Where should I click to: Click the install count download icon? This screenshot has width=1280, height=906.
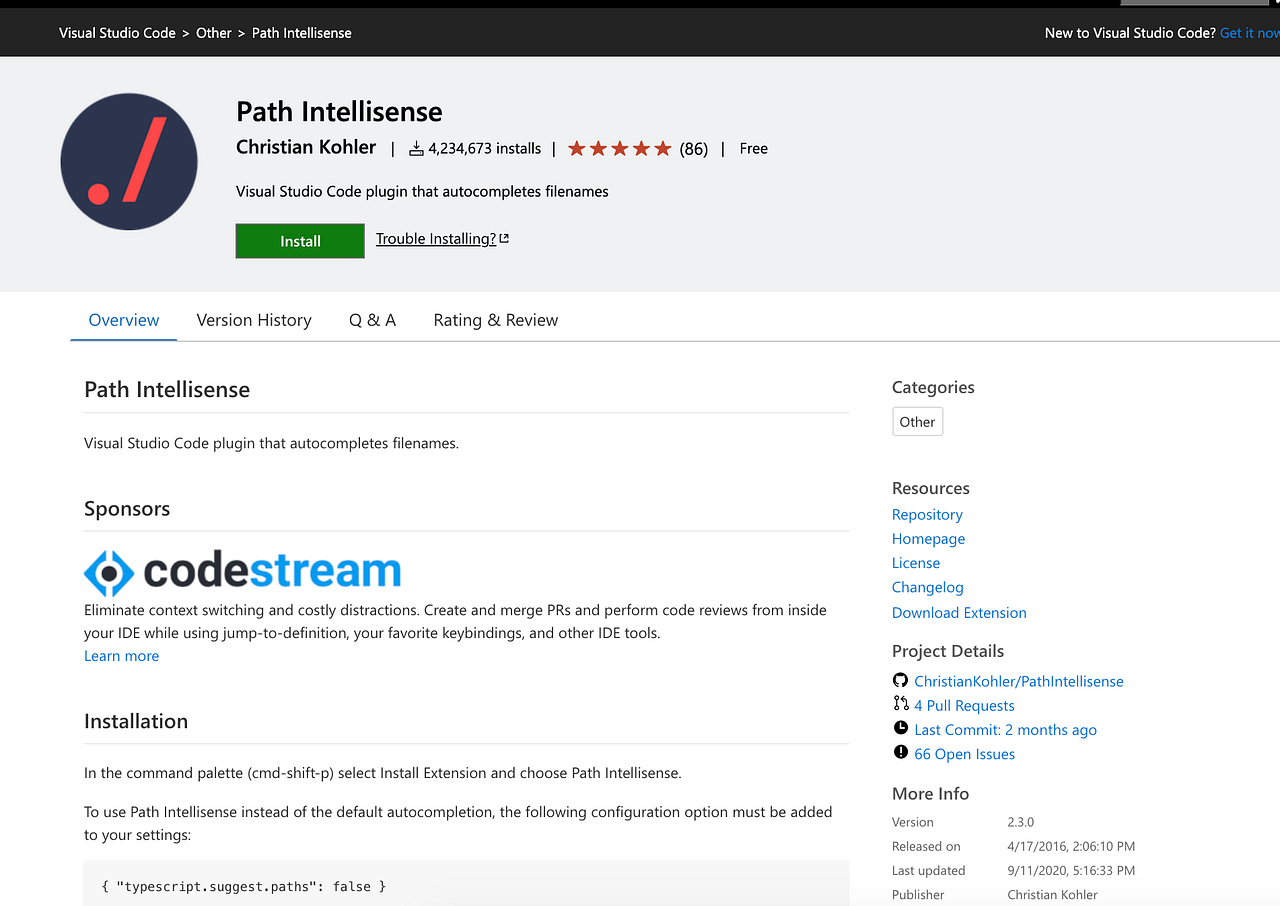point(416,148)
